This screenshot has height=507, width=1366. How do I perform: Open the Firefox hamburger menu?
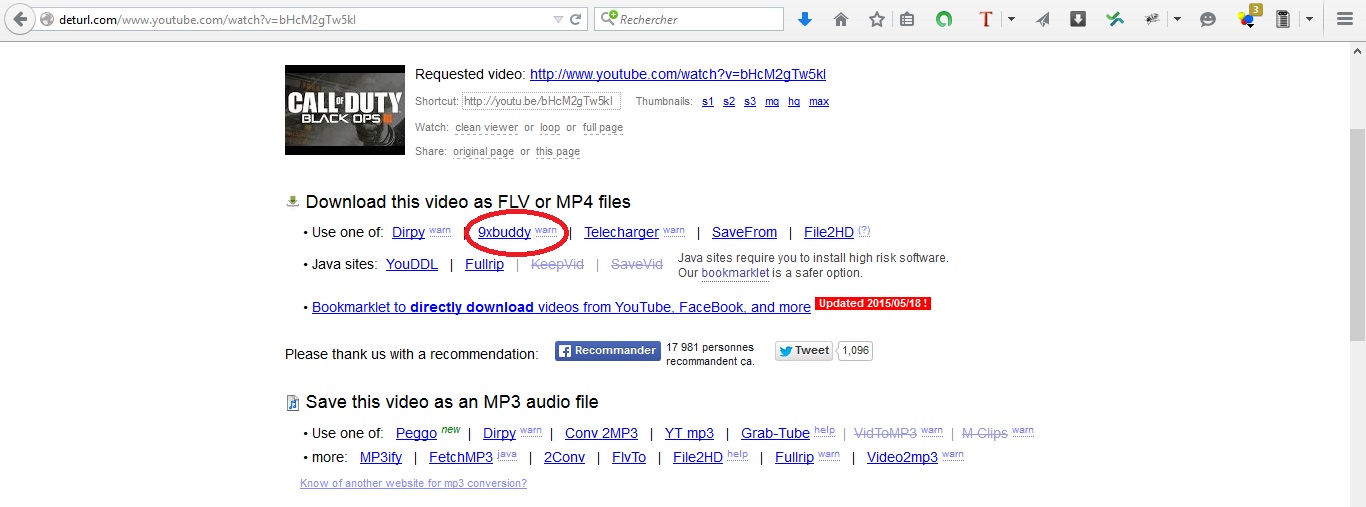(x=1345, y=19)
